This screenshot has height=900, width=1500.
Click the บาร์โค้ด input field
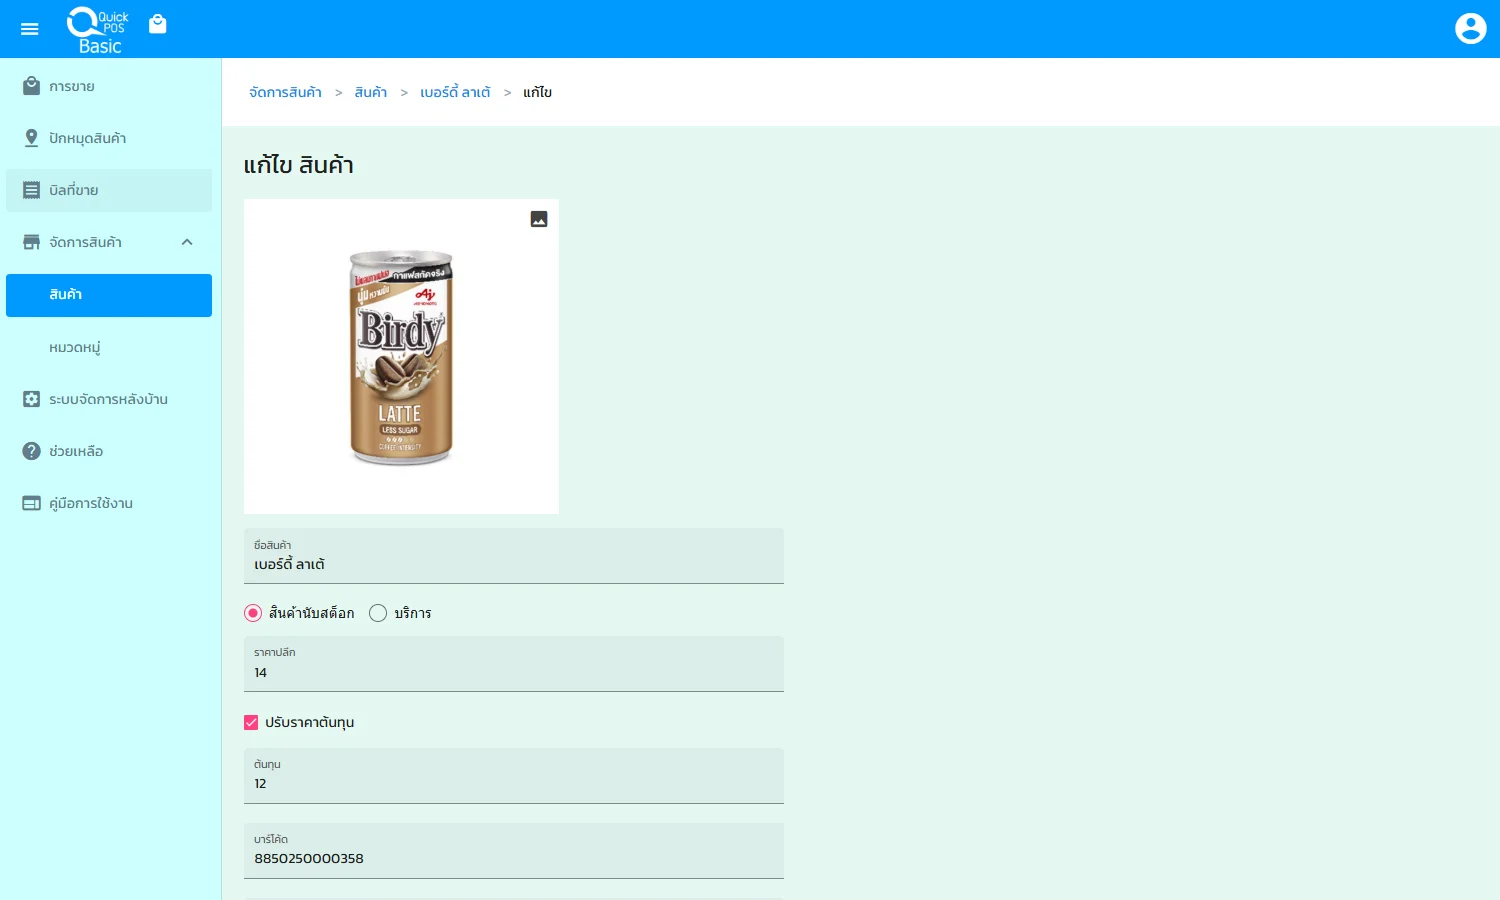(513, 858)
